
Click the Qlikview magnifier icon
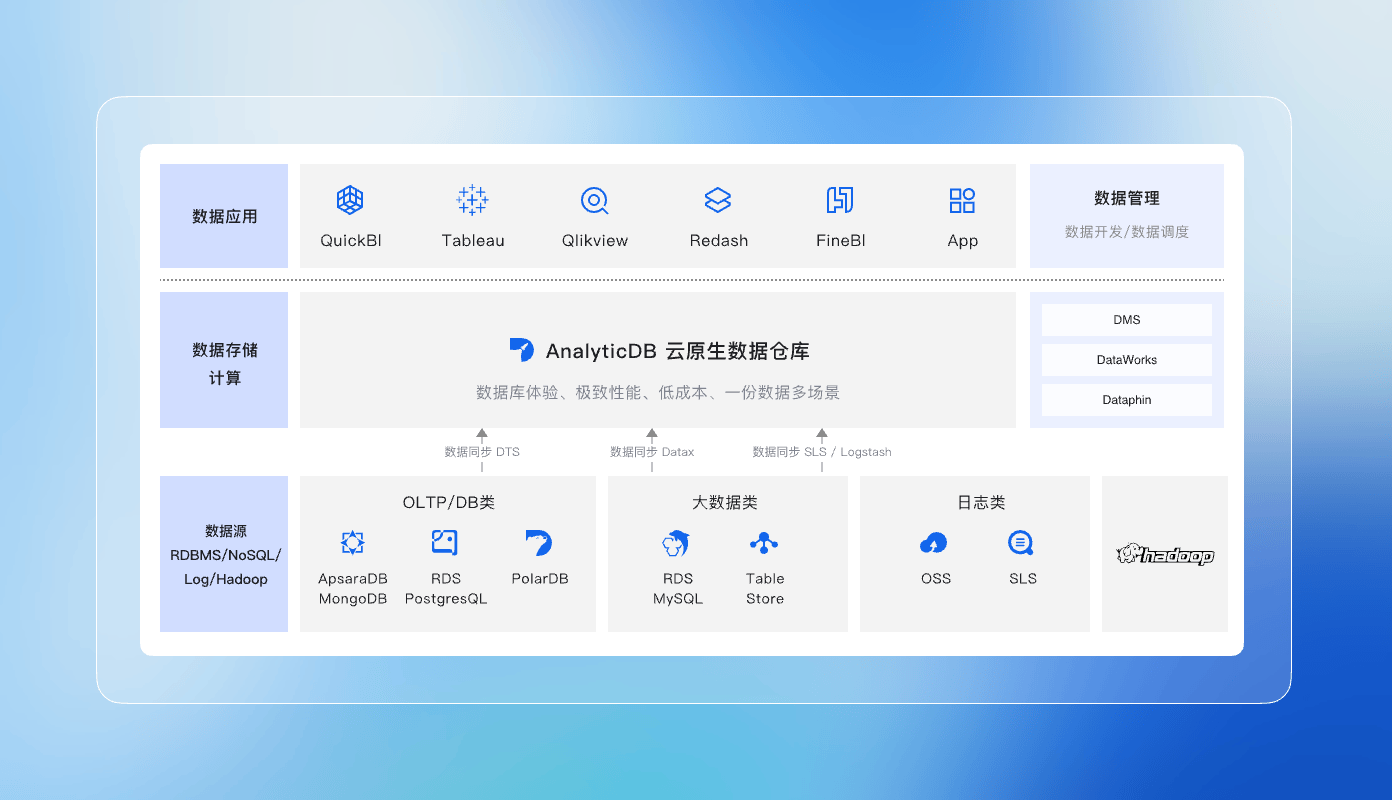coord(595,201)
